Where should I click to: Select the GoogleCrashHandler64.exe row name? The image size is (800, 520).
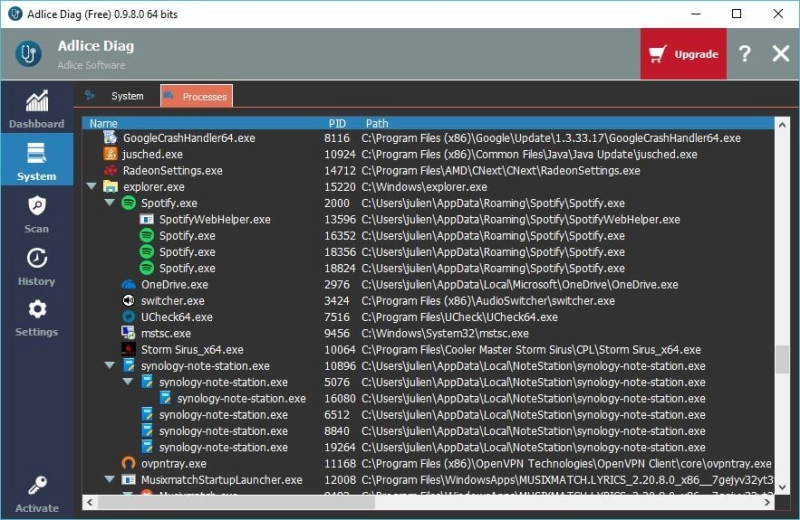(189, 138)
